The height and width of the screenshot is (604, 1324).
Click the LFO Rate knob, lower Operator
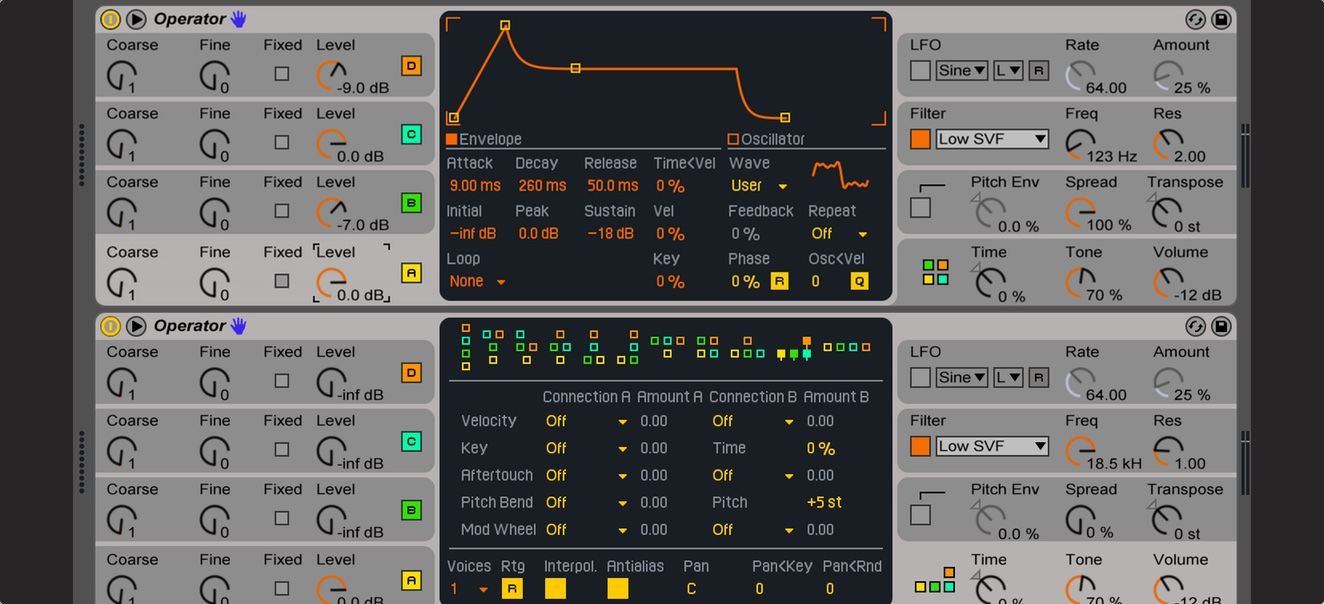pos(1080,382)
